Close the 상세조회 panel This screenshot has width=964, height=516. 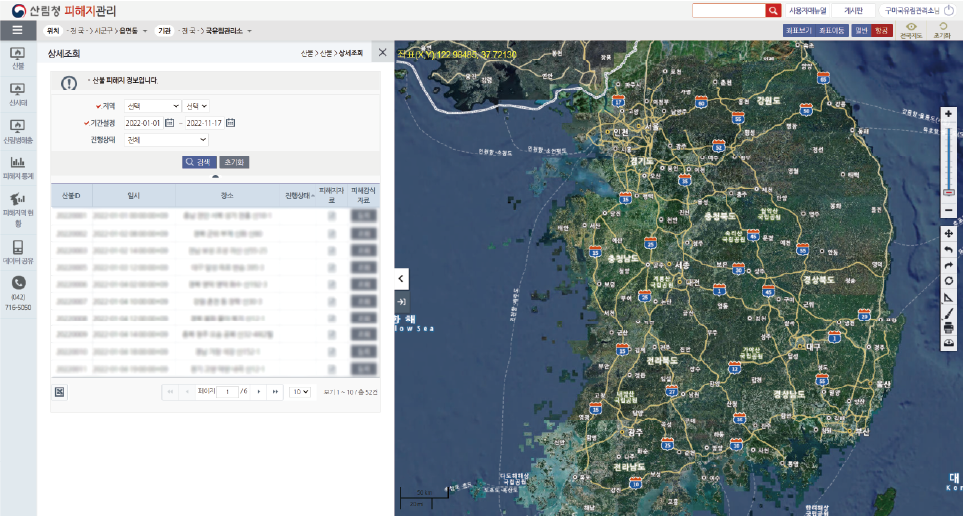(382, 53)
